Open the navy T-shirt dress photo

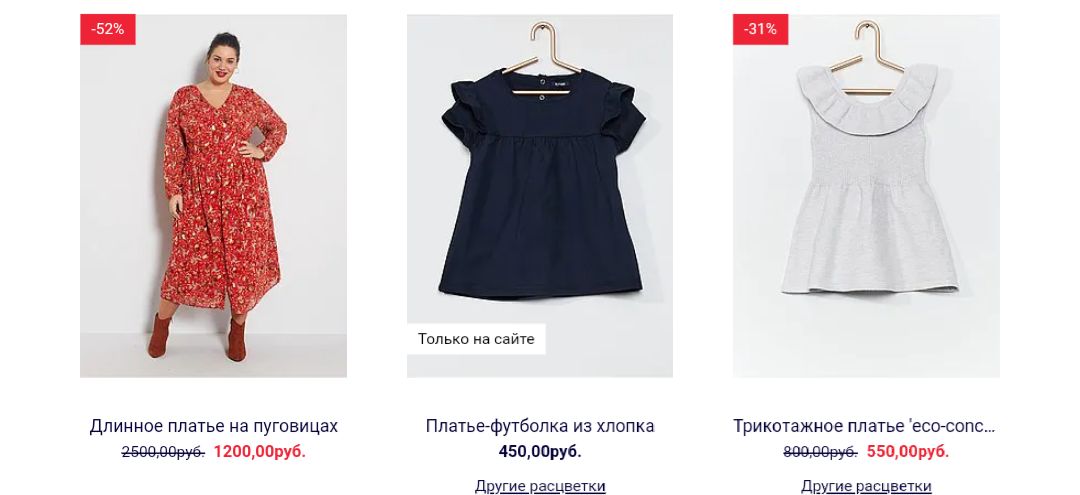pyautogui.click(x=540, y=196)
